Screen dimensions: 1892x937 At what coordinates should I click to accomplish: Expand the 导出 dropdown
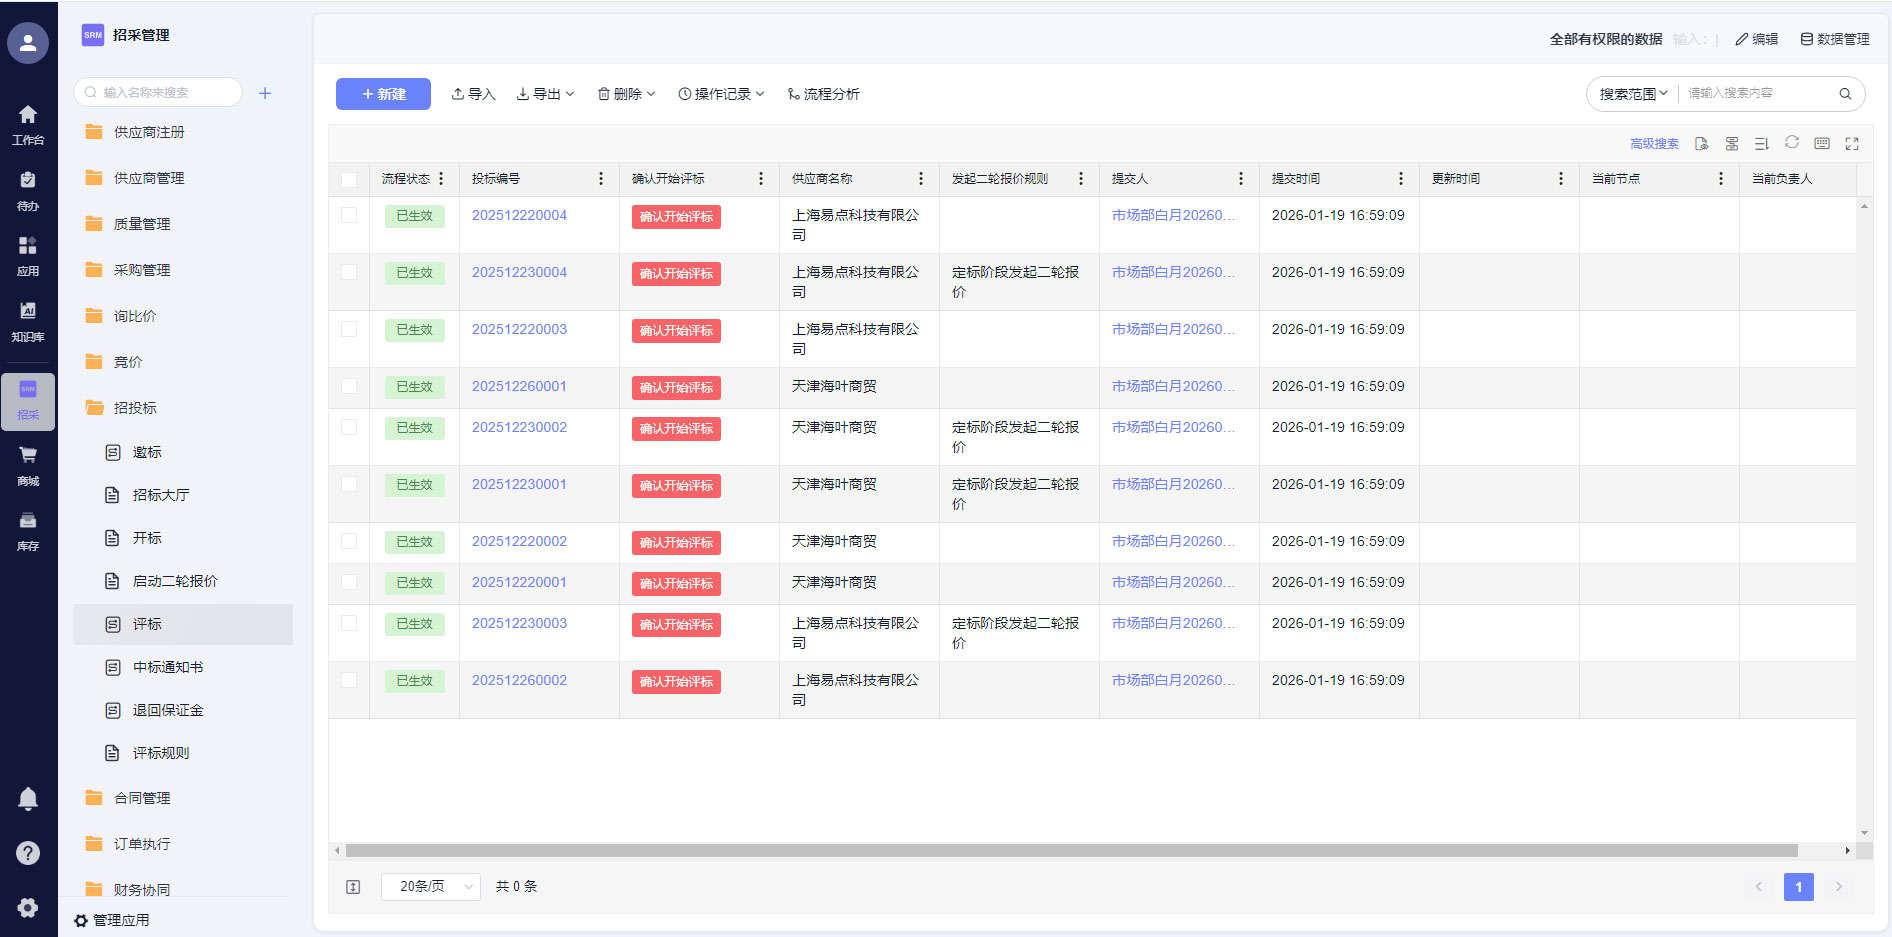tap(545, 94)
